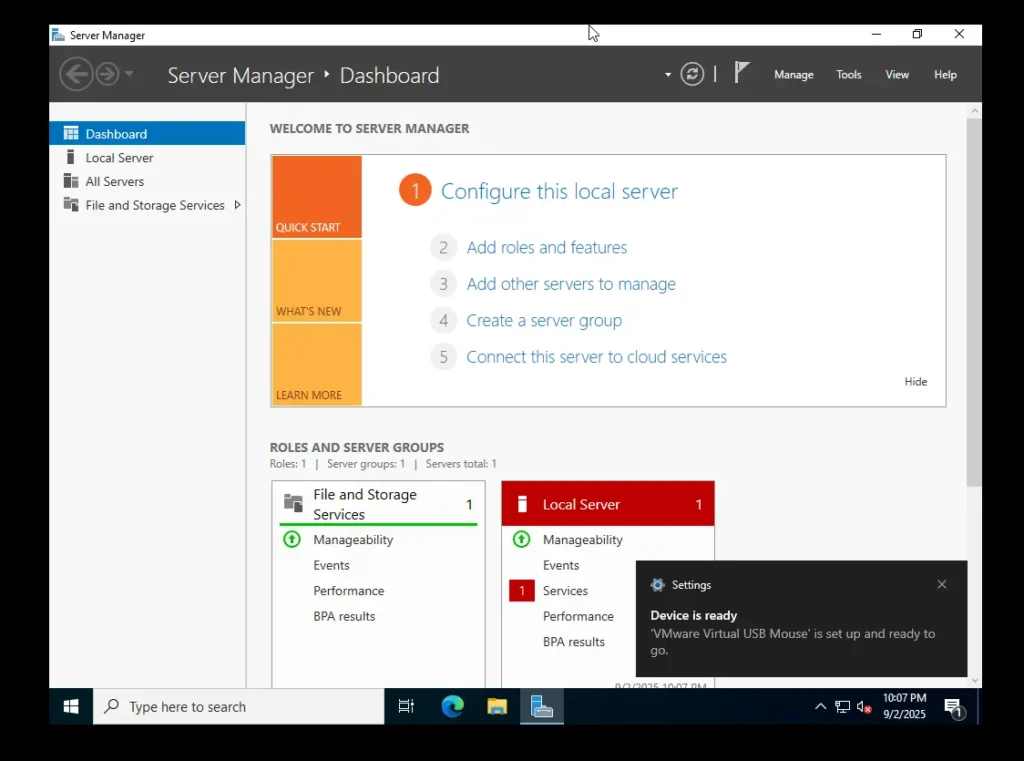This screenshot has width=1024, height=761.
Task: Click the back navigation arrow
Action: (76, 74)
